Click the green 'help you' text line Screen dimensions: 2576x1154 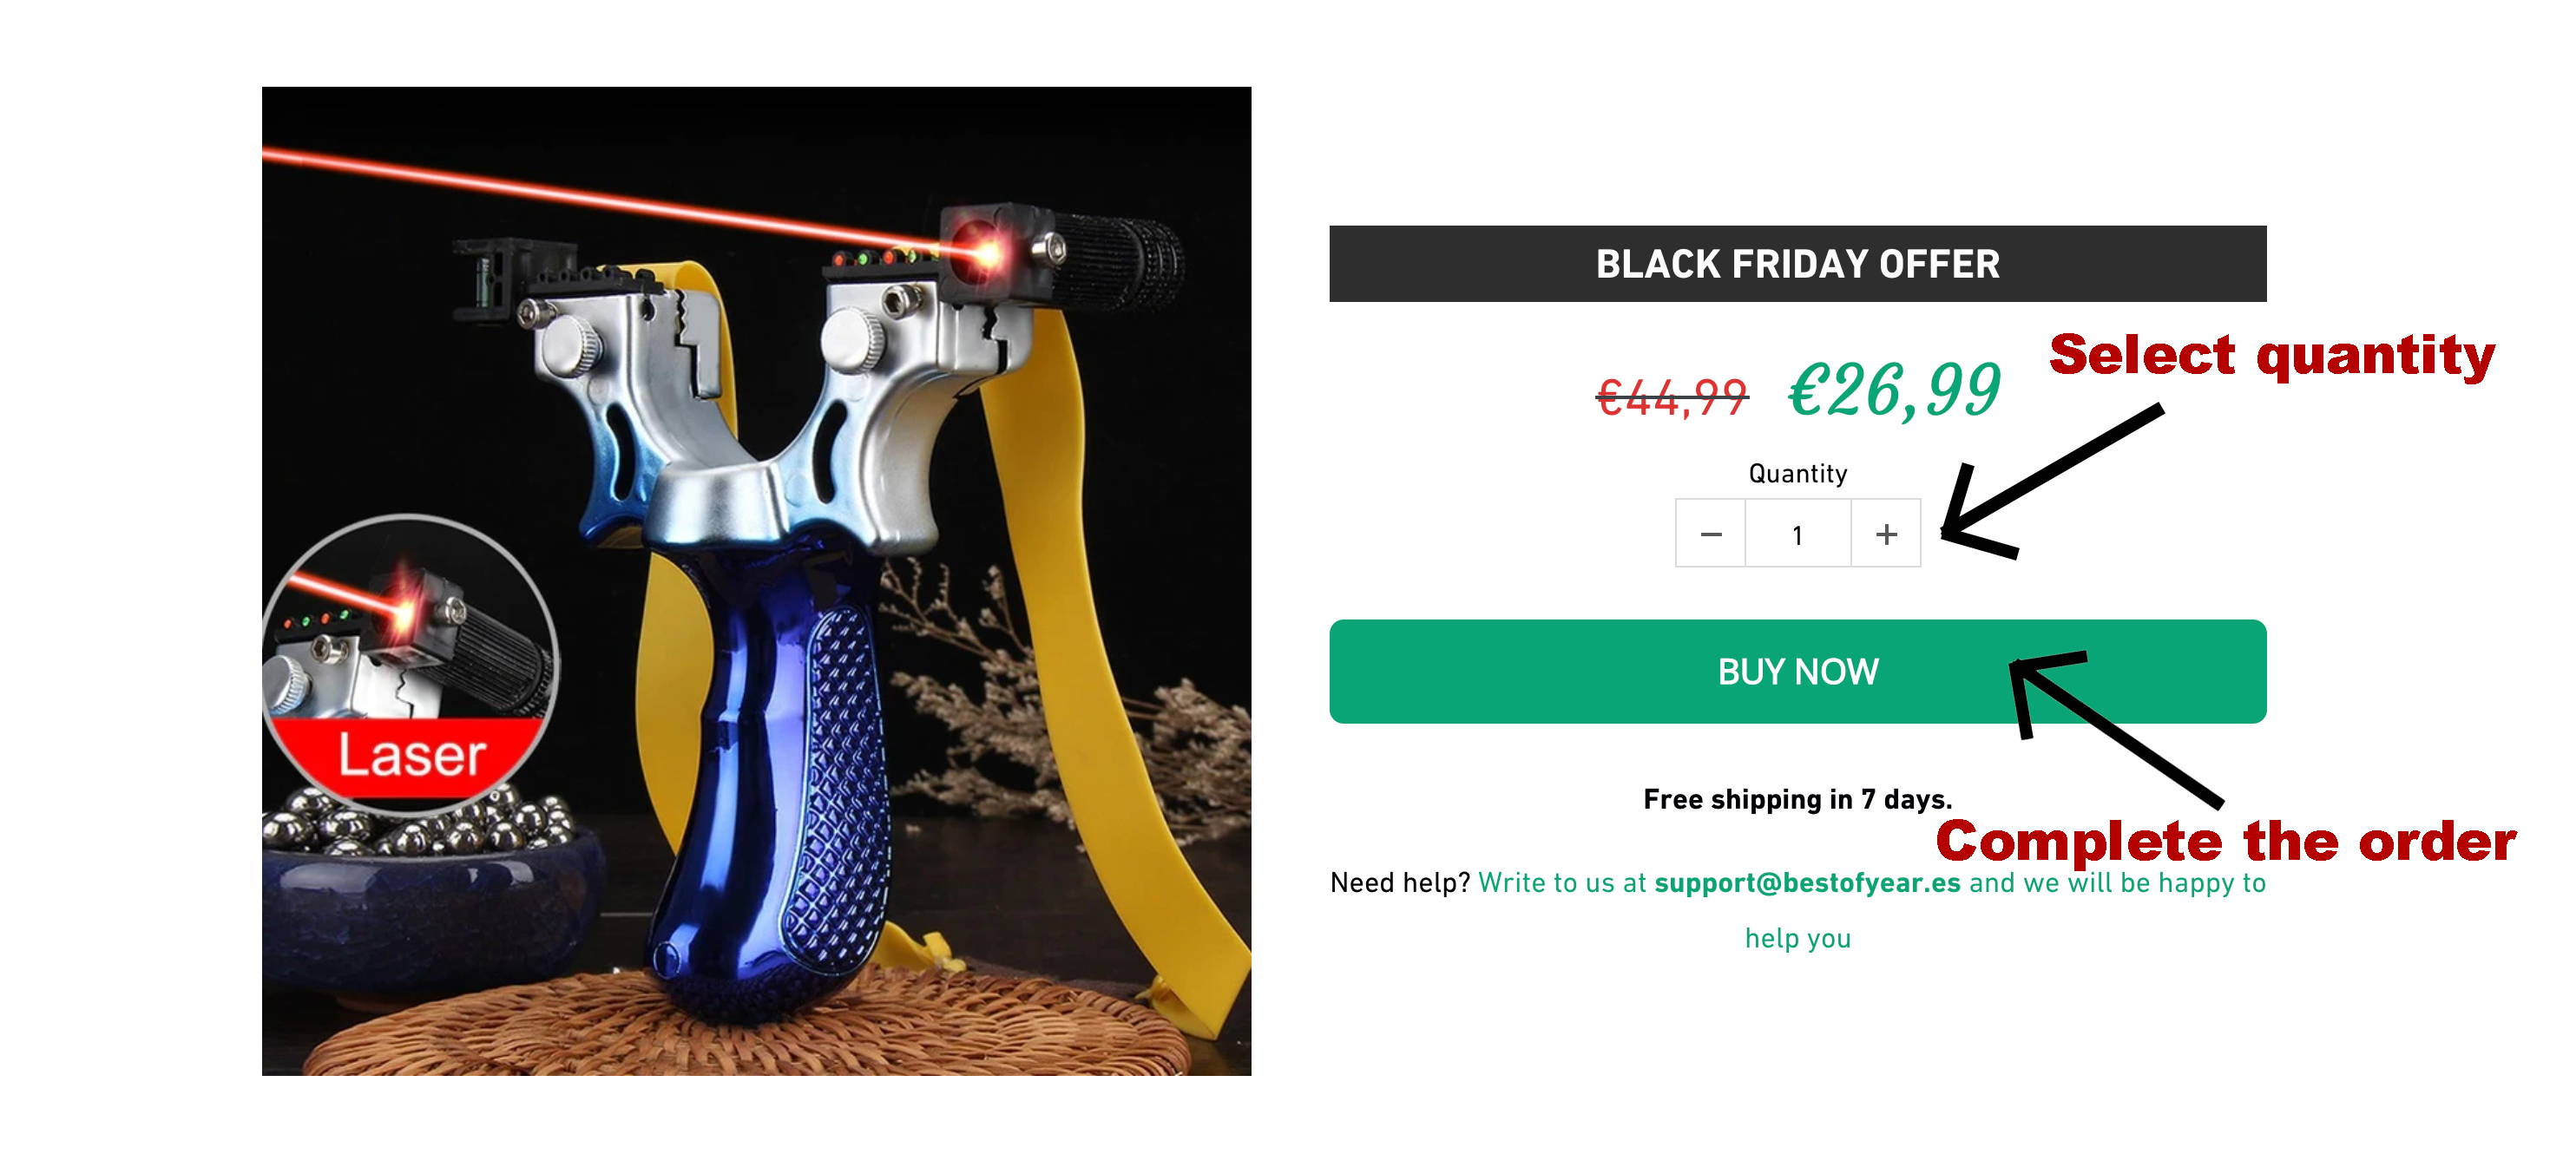point(1797,938)
